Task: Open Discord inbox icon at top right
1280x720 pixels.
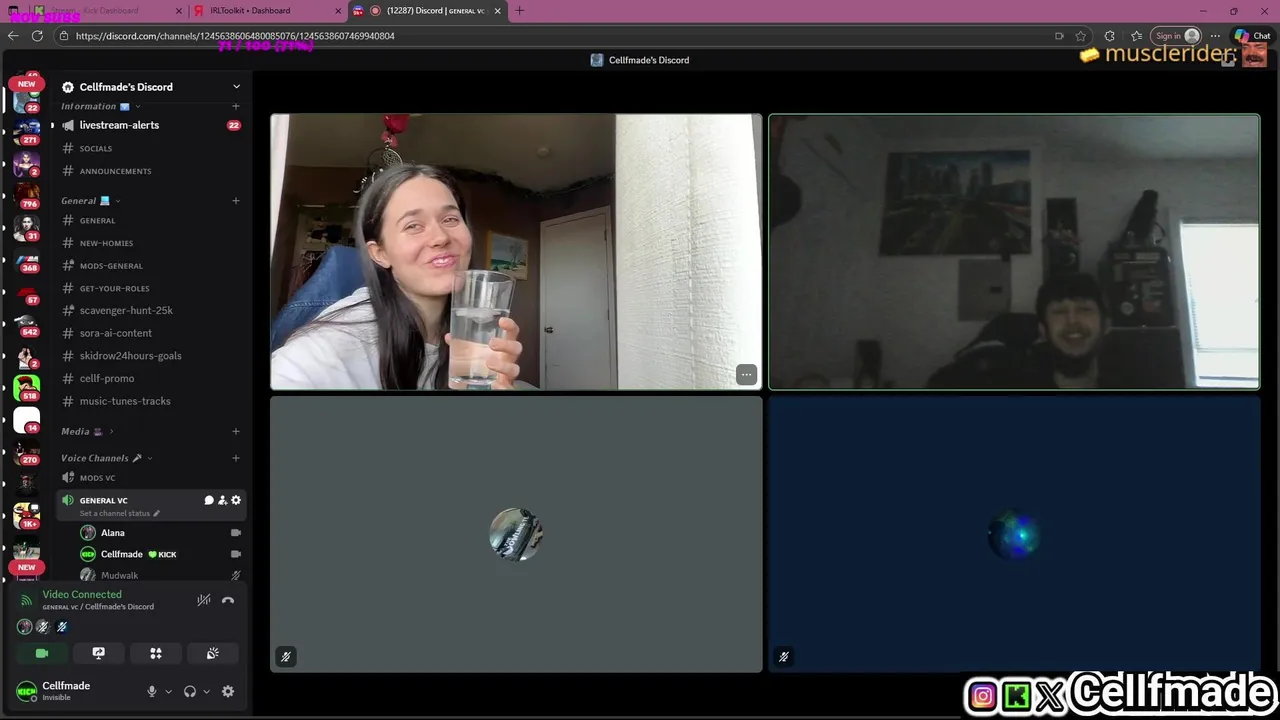Action: click(x=1229, y=60)
